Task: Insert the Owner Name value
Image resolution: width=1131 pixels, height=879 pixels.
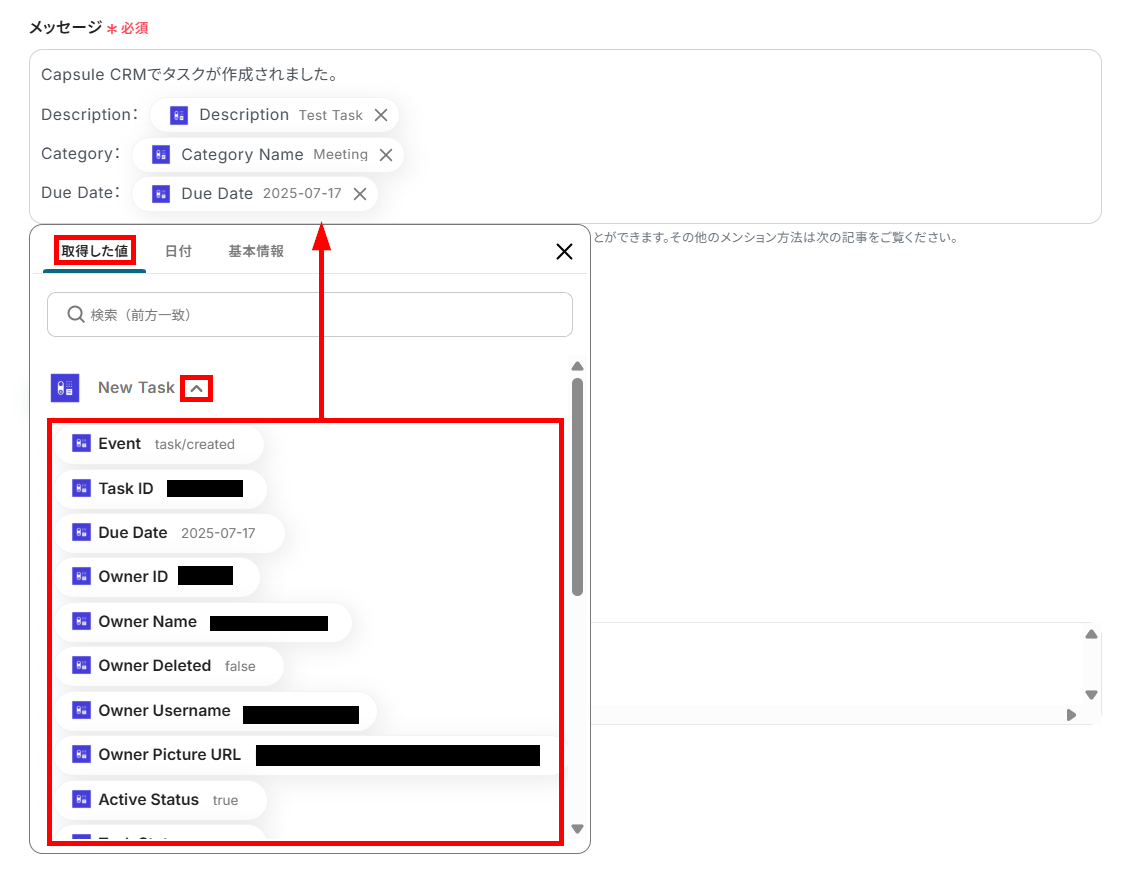Action: click(x=204, y=622)
